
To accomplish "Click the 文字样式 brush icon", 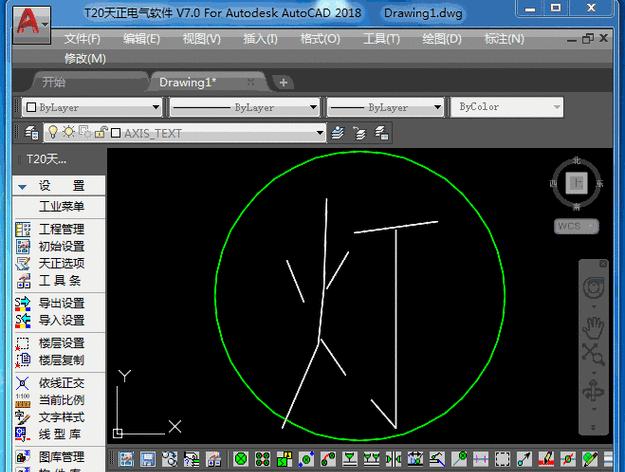I will pos(23,417).
